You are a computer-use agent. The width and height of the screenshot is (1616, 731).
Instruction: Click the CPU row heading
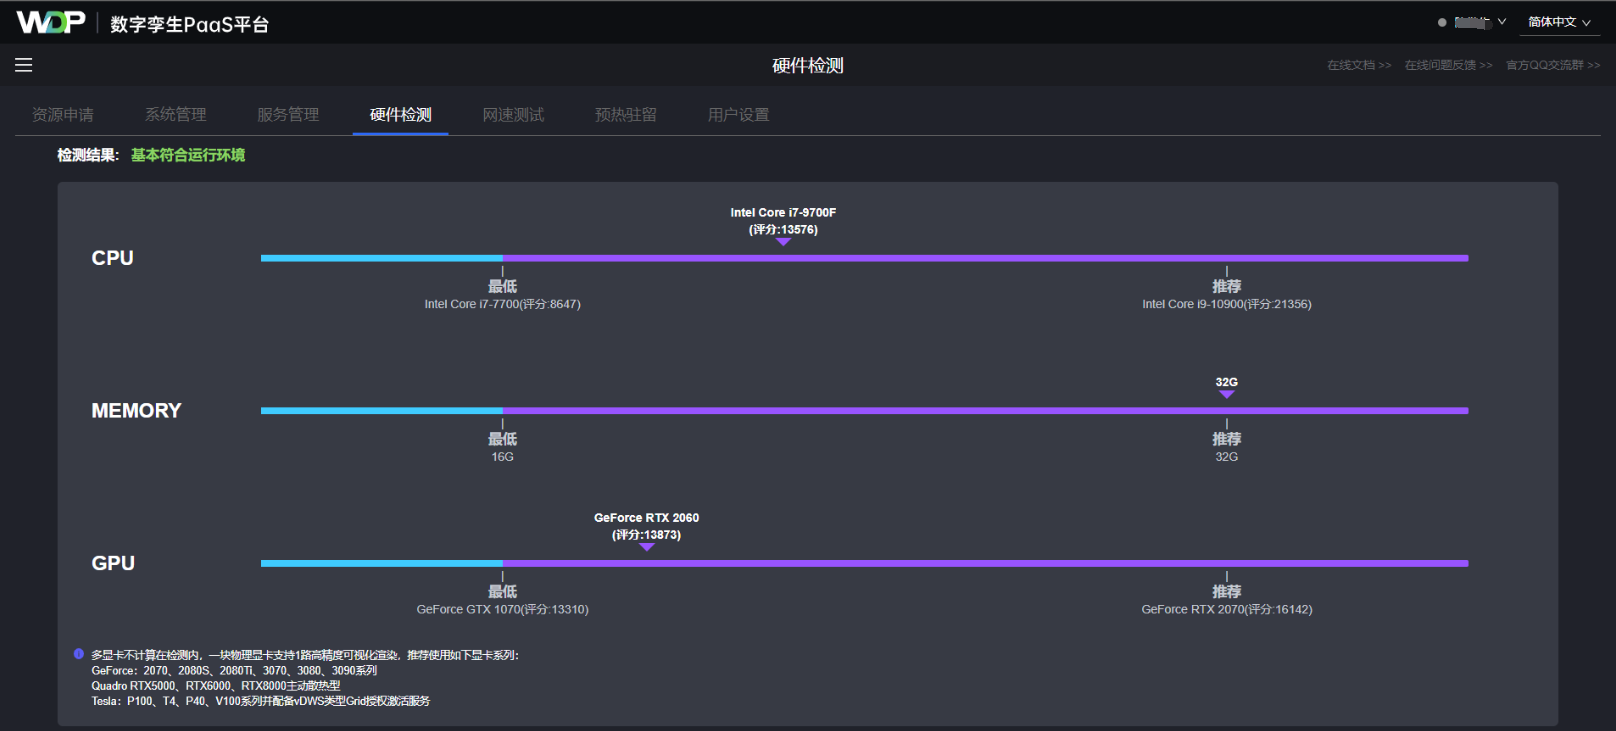click(x=113, y=258)
